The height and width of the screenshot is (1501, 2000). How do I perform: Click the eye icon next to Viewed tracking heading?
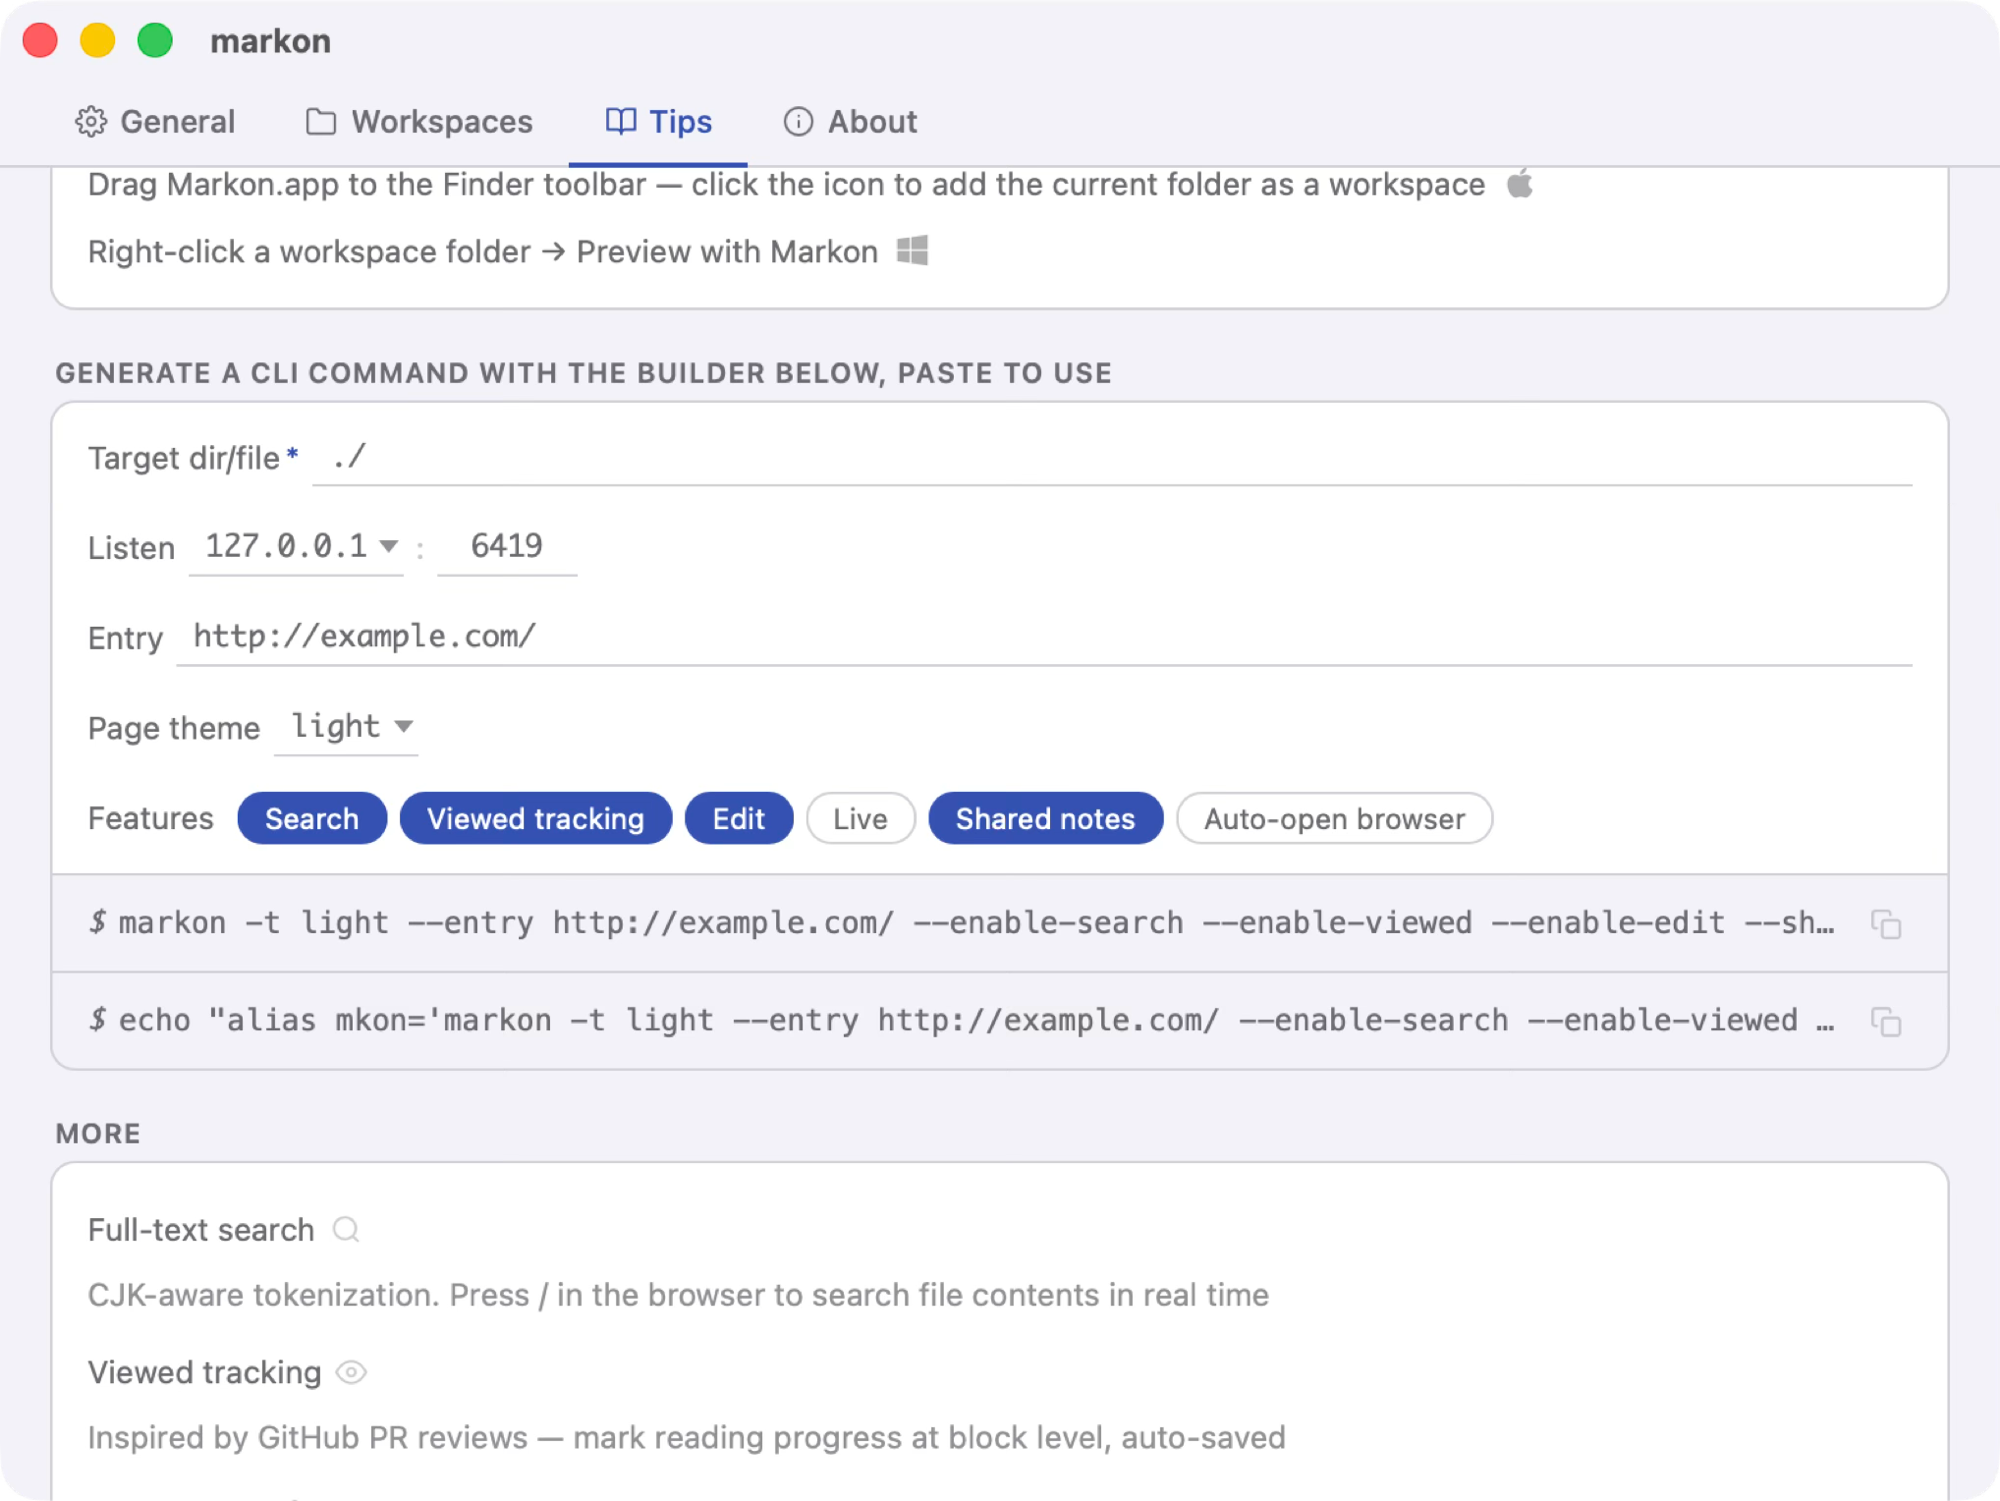352,1372
